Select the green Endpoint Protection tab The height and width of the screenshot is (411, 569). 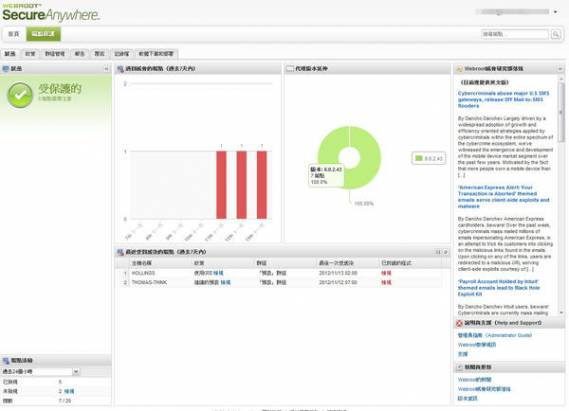pyautogui.click(x=43, y=34)
